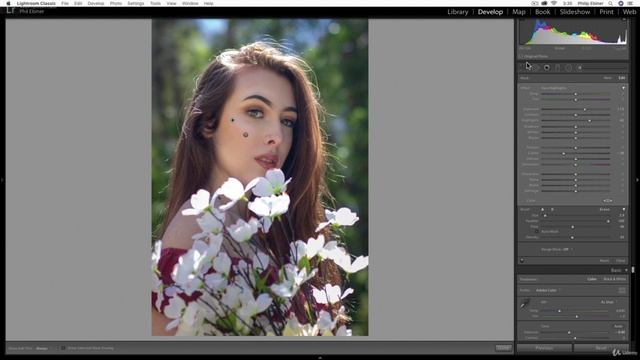Screen dimensions: 640x360
Task: Select the lower adjustment pin on cheek
Action: 245,135
